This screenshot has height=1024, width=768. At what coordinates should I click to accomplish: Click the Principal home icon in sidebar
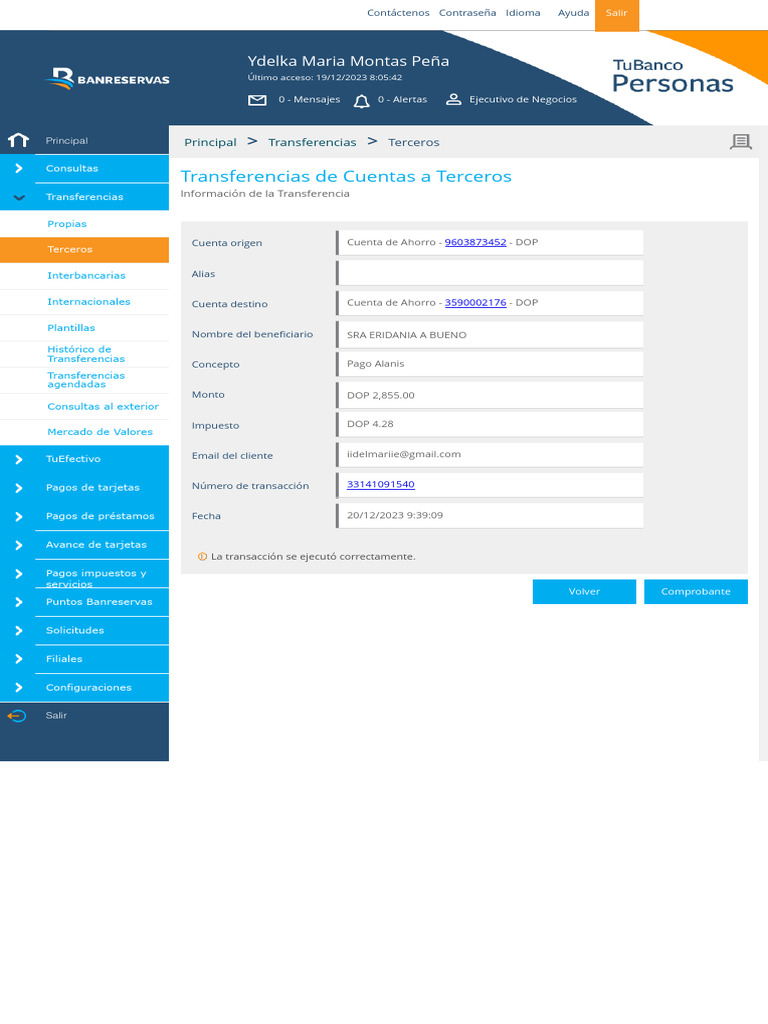tap(18, 140)
